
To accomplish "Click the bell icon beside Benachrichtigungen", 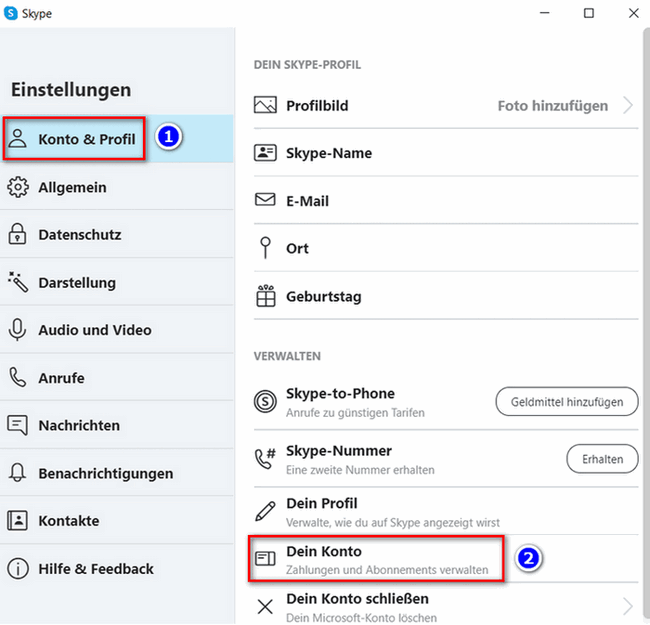I will 17,473.
